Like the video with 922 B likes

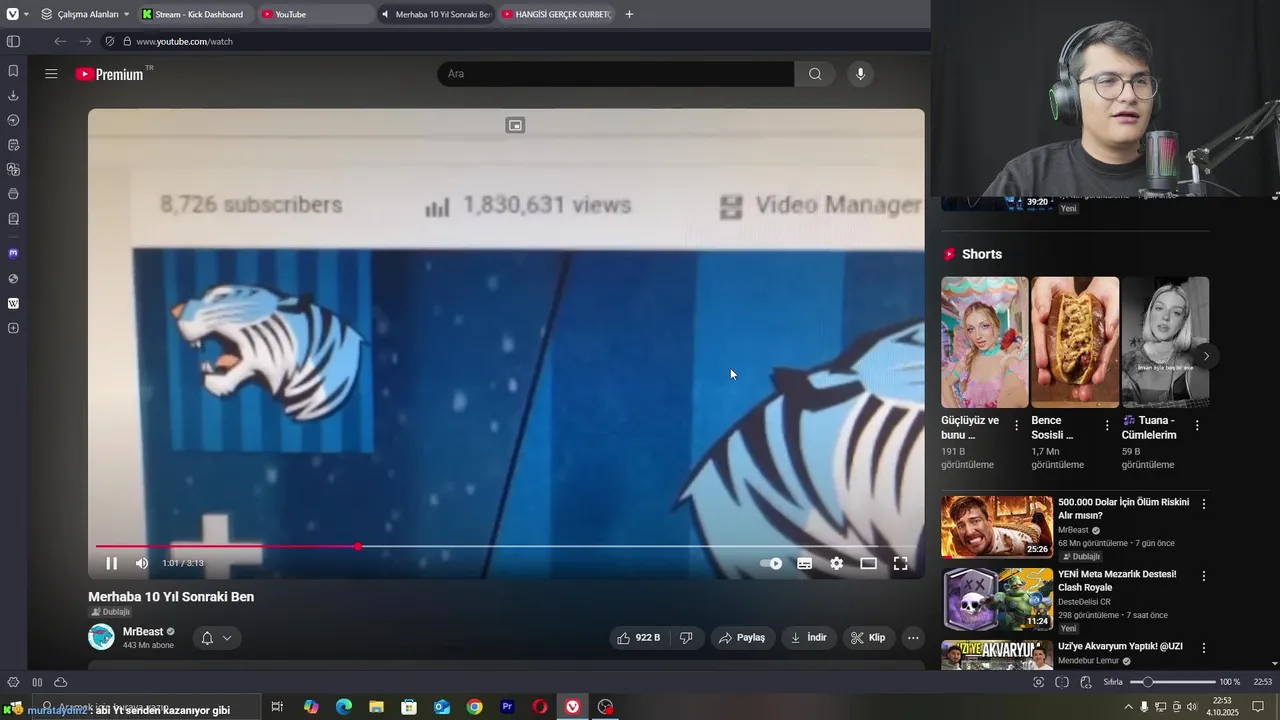tap(639, 637)
